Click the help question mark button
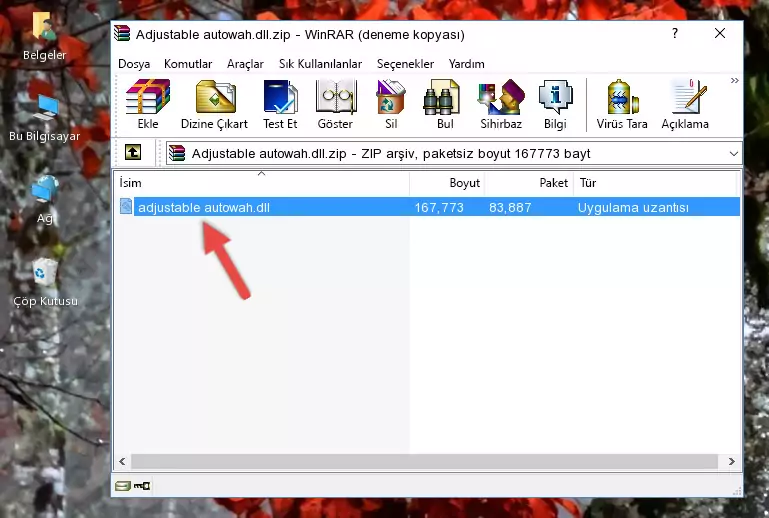The image size is (769, 518). tap(675, 33)
